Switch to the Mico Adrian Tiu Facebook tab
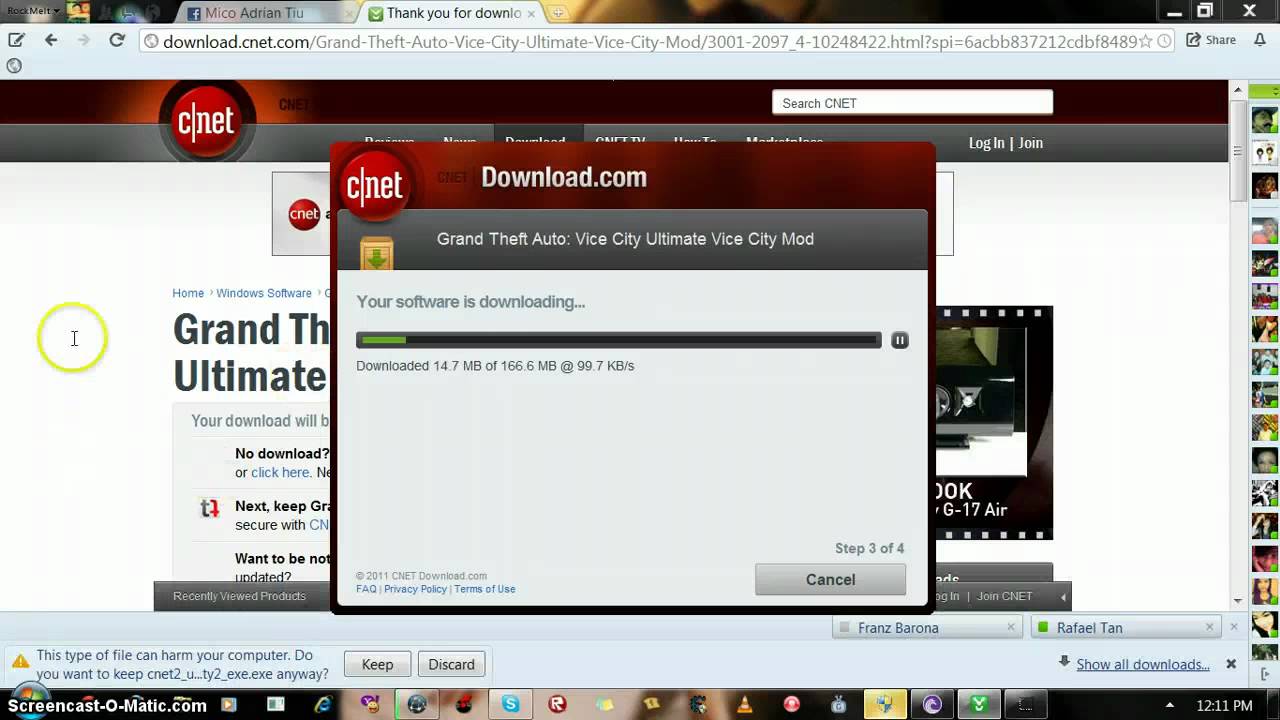The width and height of the screenshot is (1280, 720). [266, 13]
